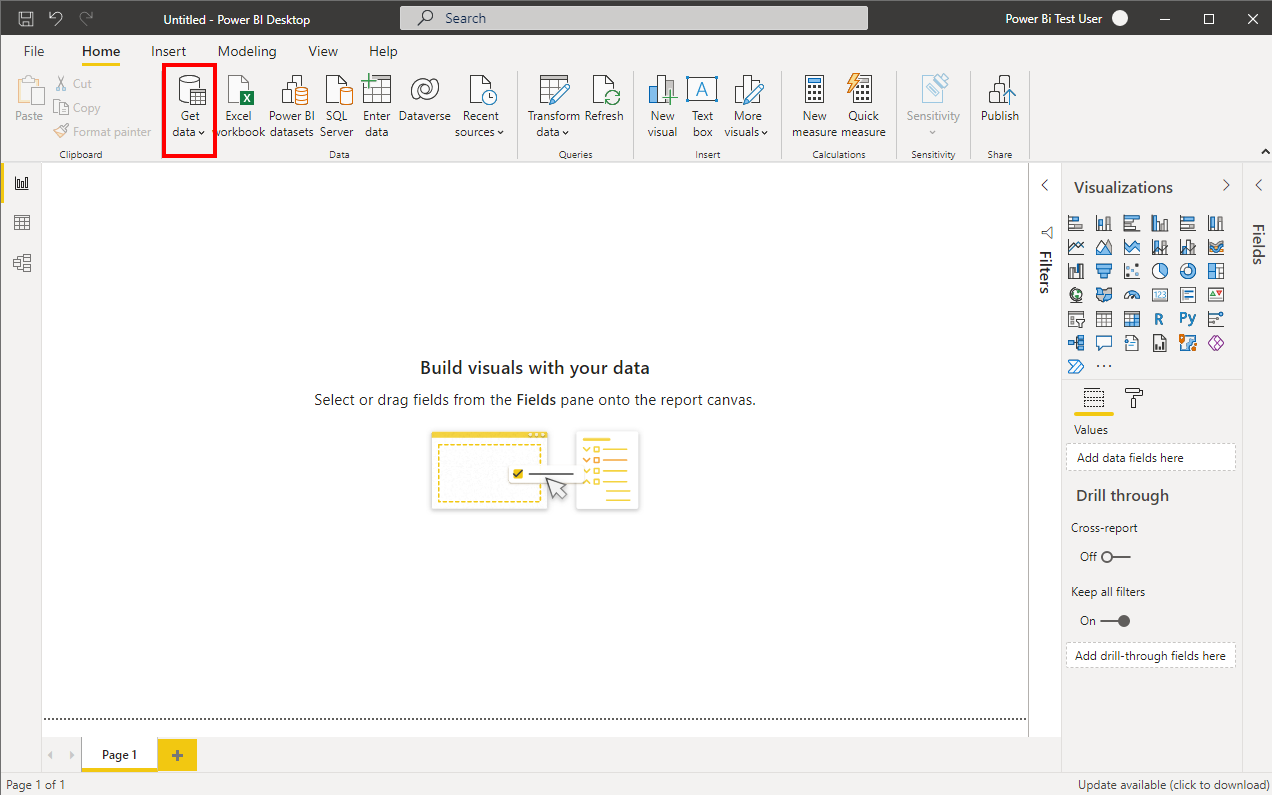Open Transform data query editor
Image resolution: width=1272 pixels, height=795 pixels.
tap(553, 92)
